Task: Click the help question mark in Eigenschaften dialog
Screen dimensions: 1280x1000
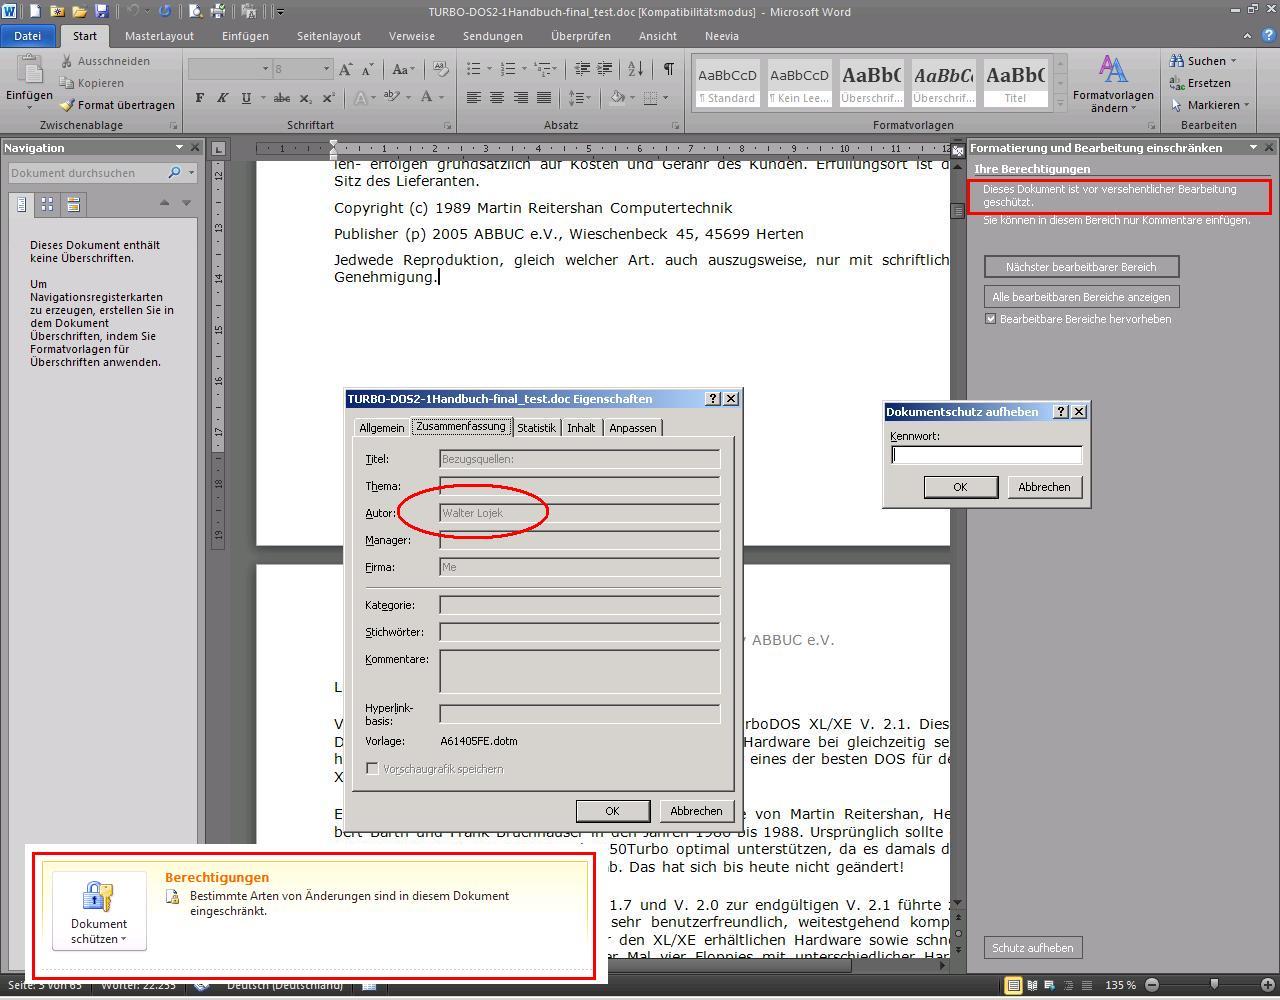Action: [713, 399]
